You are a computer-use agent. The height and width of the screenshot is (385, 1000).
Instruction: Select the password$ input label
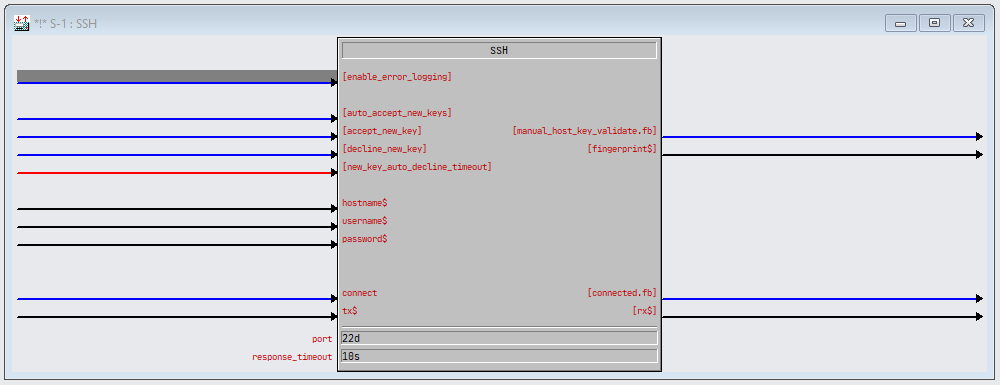pyautogui.click(x=365, y=238)
